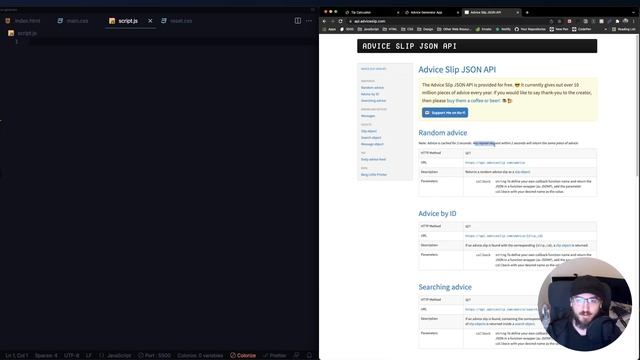
Task: Open the HTML bookmarks folder
Action: tap(390, 29)
